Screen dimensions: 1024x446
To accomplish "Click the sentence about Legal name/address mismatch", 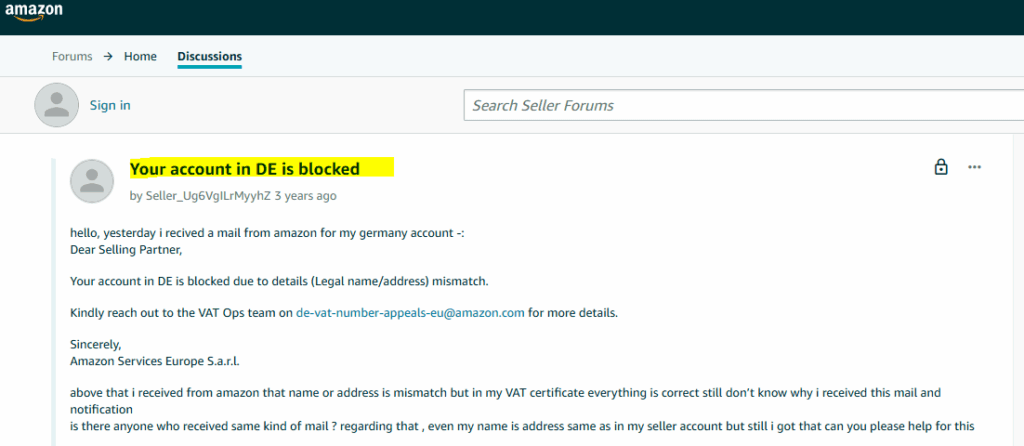I will [279, 281].
